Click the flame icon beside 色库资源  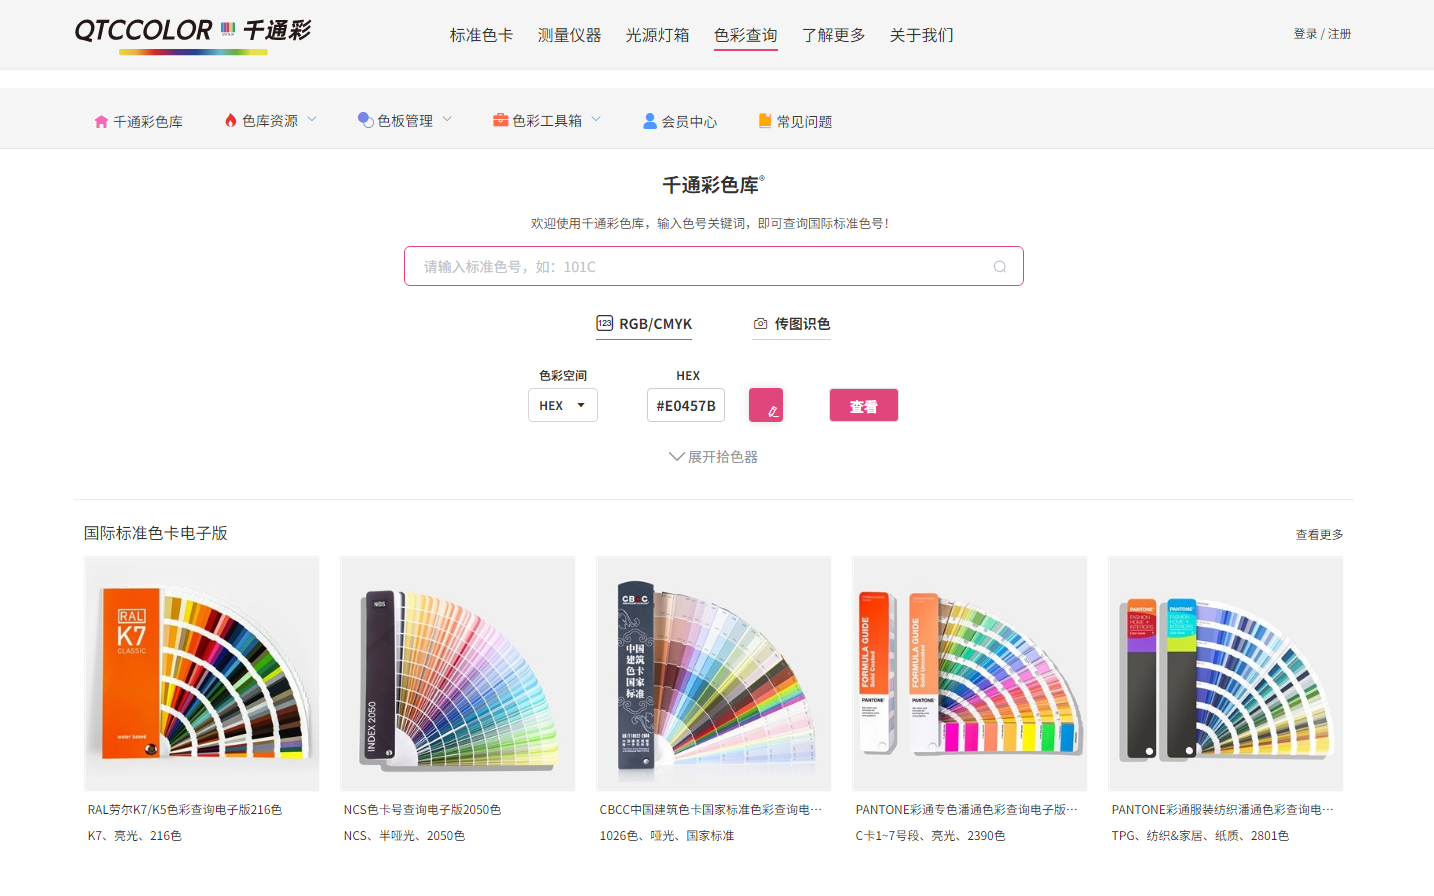pyautogui.click(x=231, y=120)
